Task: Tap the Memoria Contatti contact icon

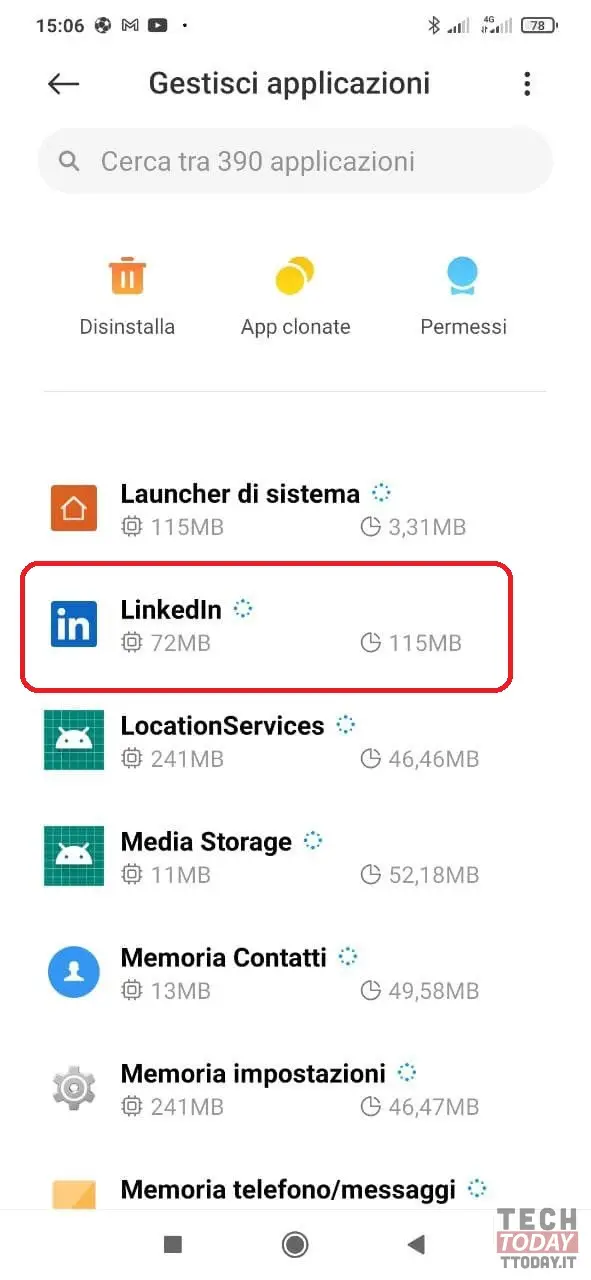Action: click(x=74, y=972)
